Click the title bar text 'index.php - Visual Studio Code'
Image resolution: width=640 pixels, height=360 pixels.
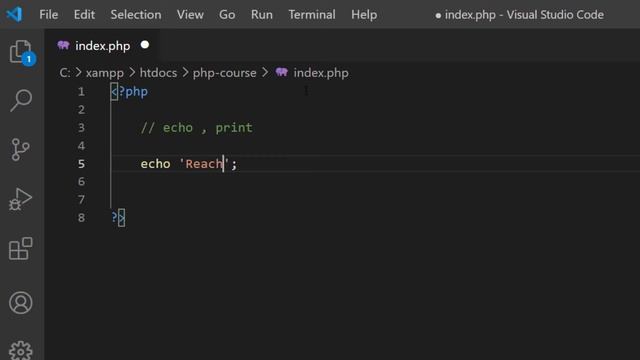point(524,15)
